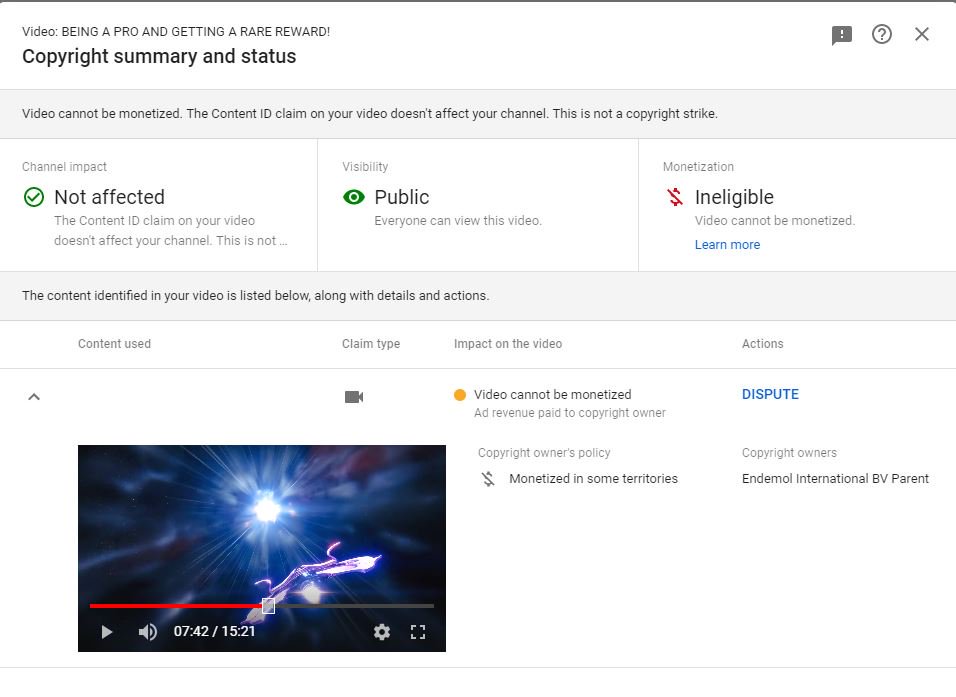Screen dimensions: 956x697
Task: Select 'Ad revenue paid to copyright owner' text
Action: pos(569,413)
